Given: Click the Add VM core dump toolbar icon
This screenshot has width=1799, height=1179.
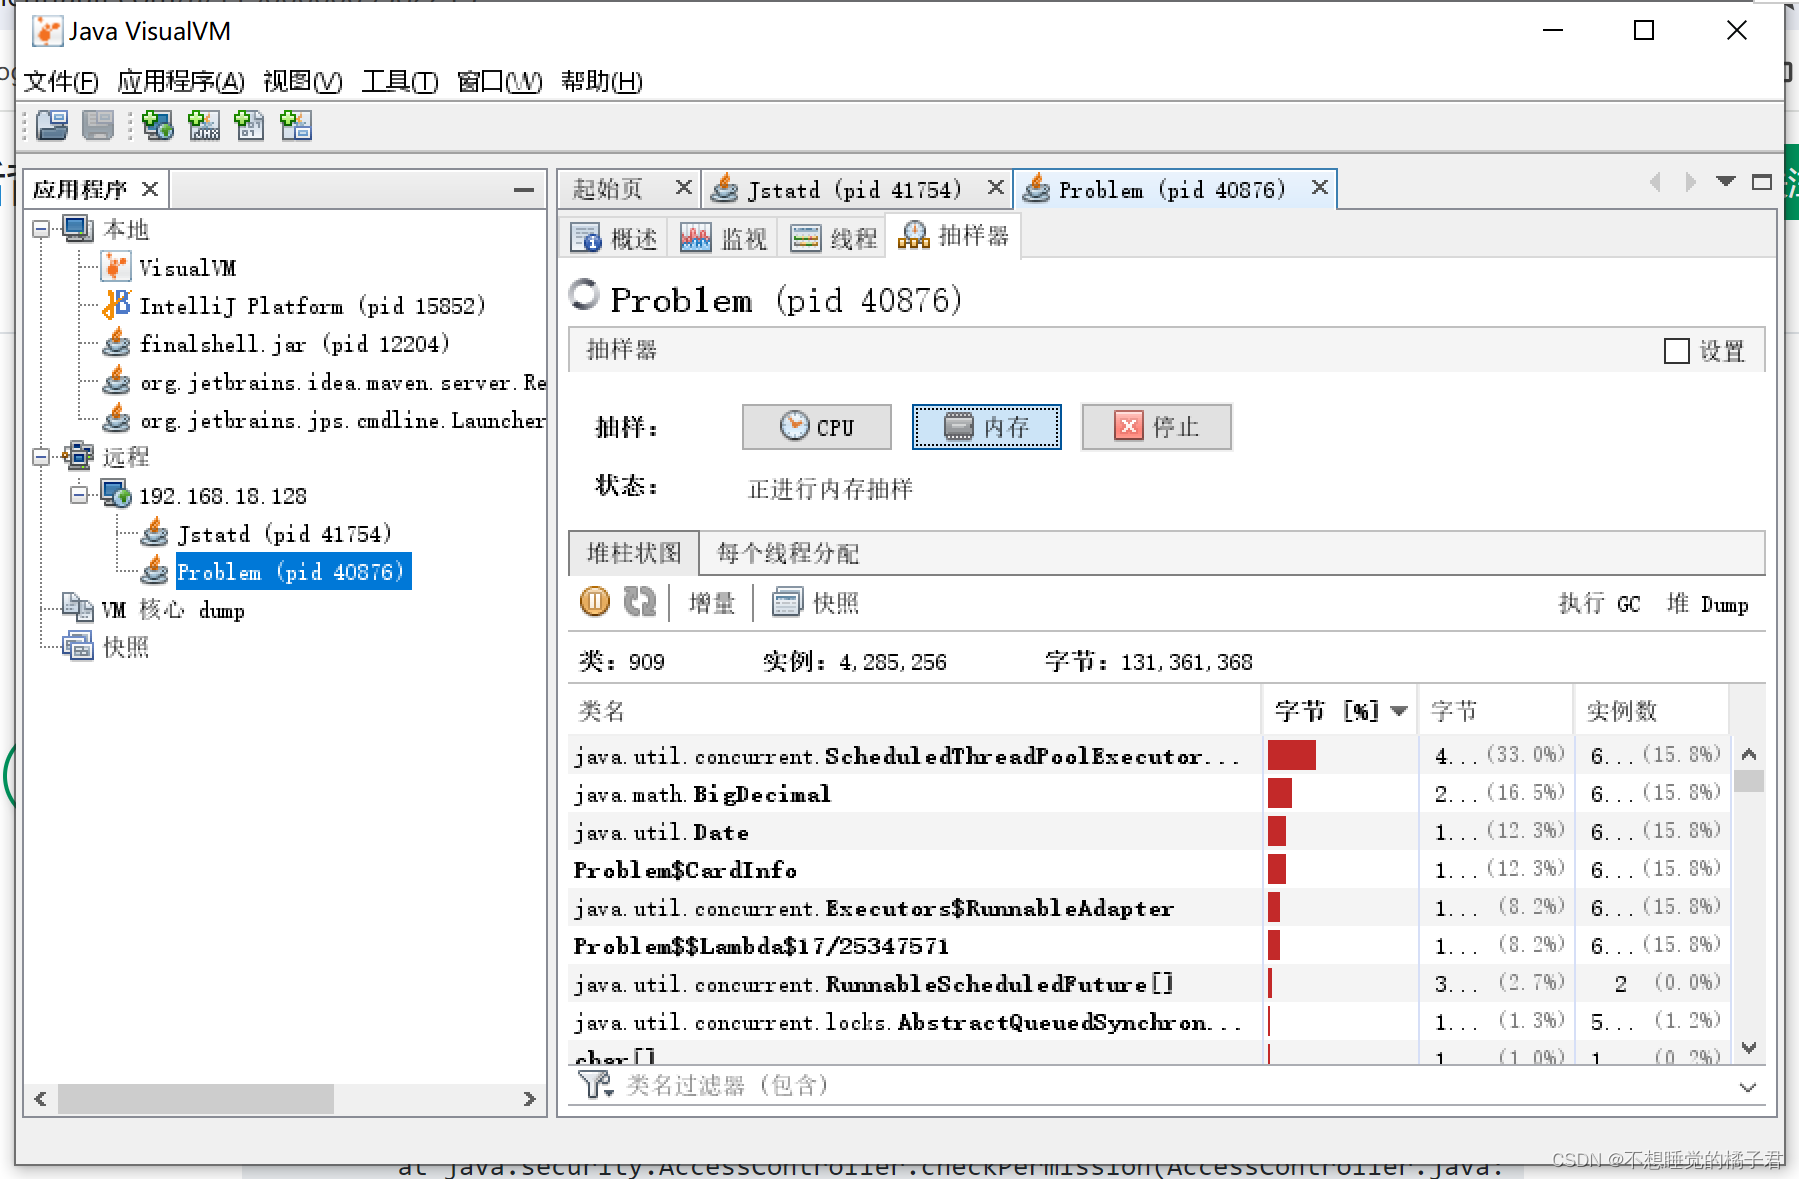Looking at the screenshot, I should 249,125.
